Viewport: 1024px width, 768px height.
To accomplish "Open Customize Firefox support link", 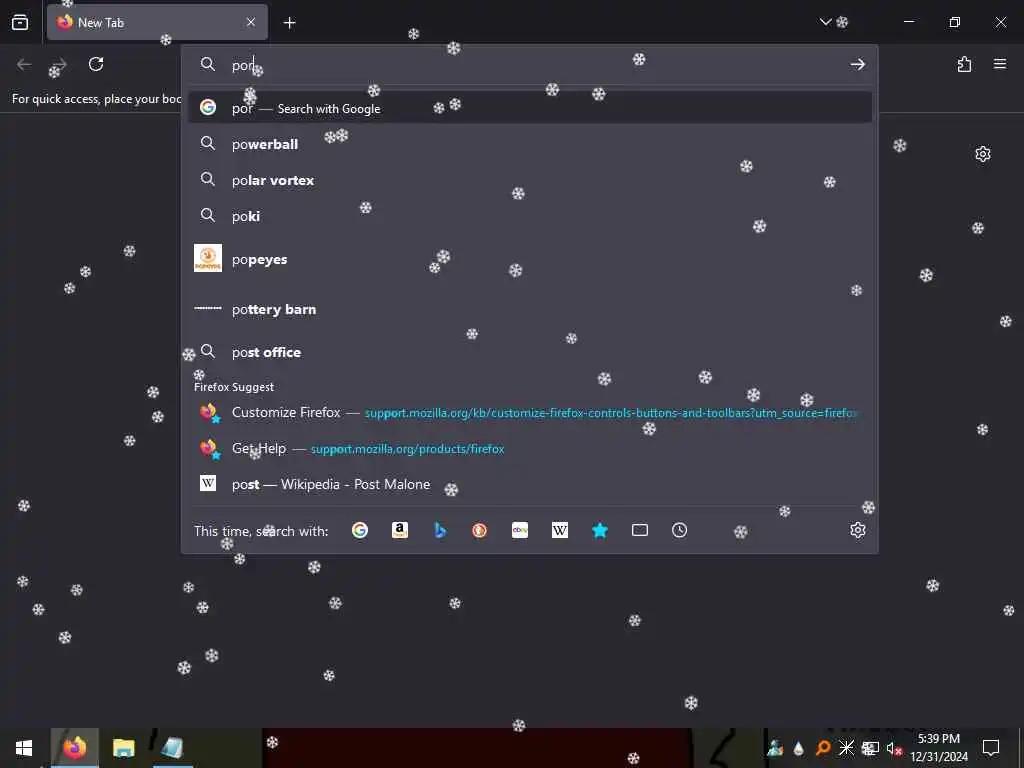I will coord(530,413).
